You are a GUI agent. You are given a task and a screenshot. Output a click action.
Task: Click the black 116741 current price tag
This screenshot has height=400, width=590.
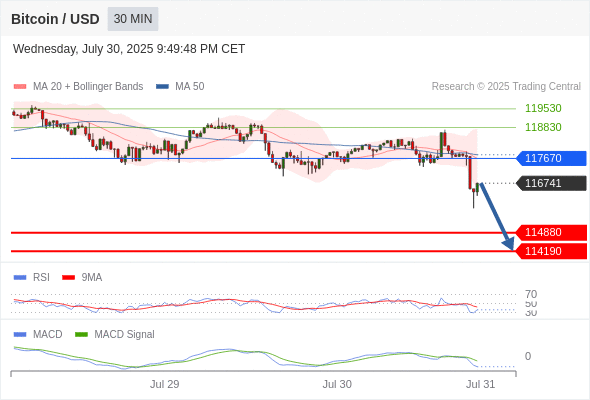[x=551, y=183]
